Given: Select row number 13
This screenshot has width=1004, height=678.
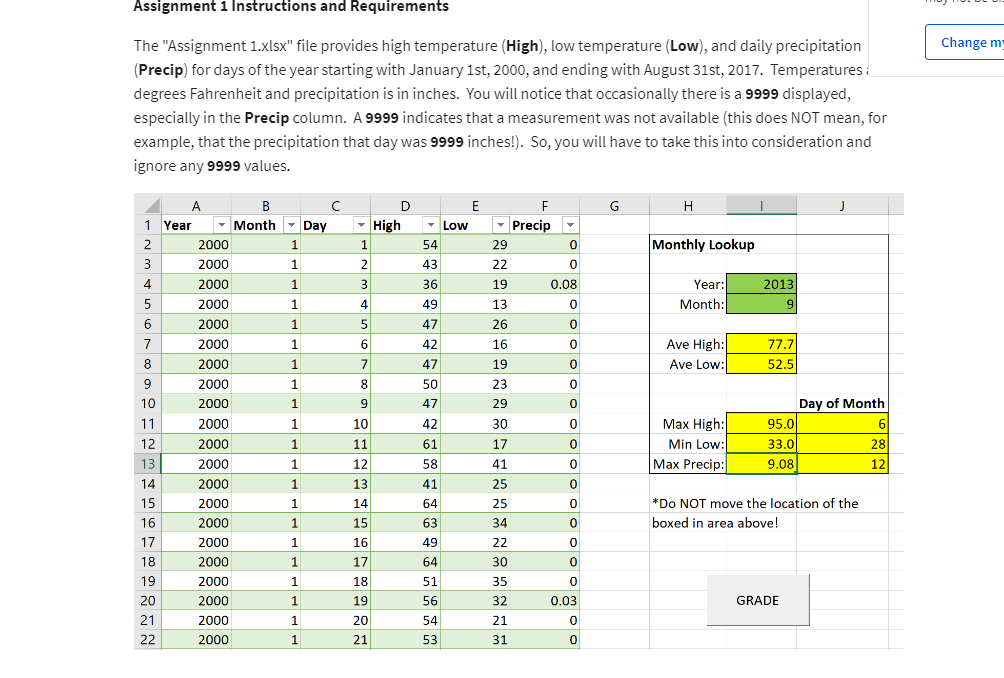Looking at the screenshot, I should (x=147, y=463).
